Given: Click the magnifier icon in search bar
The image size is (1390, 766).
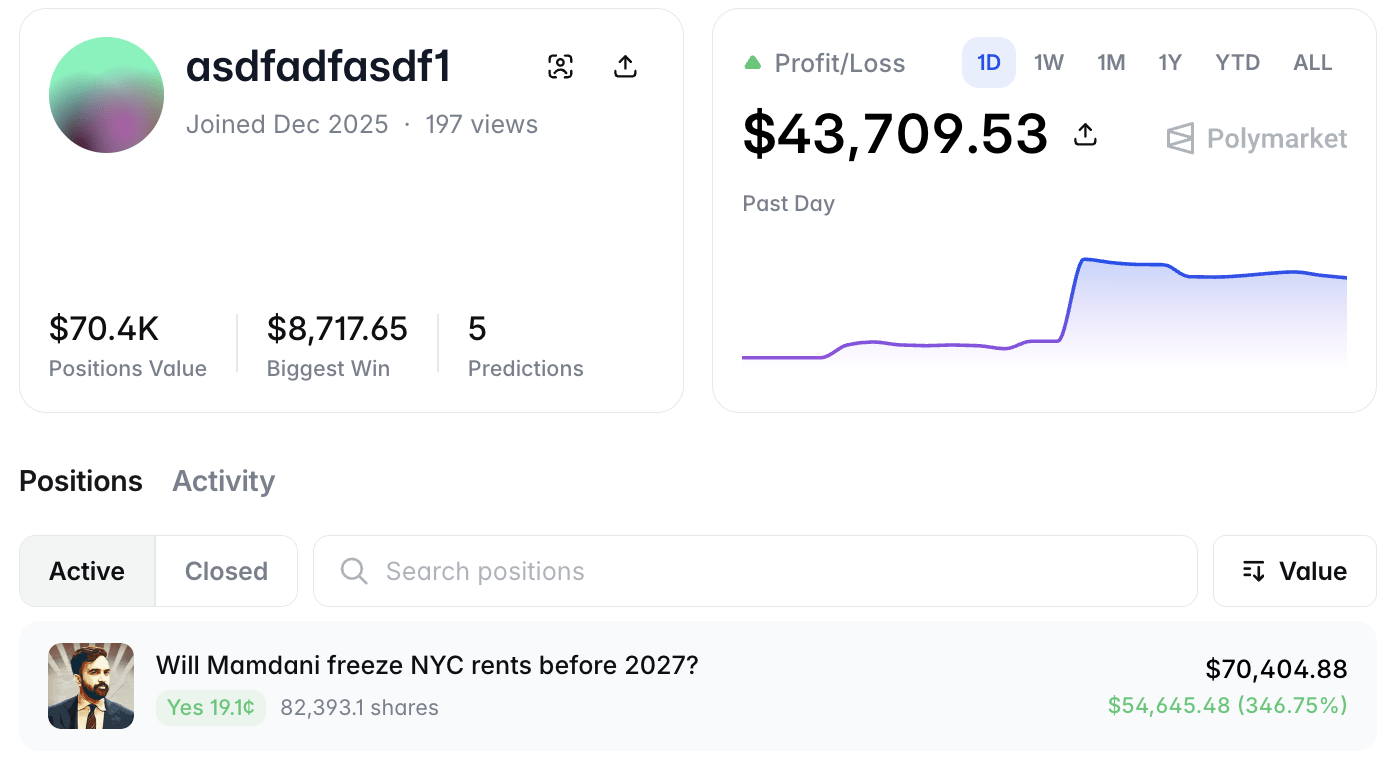Looking at the screenshot, I should pyautogui.click(x=354, y=571).
